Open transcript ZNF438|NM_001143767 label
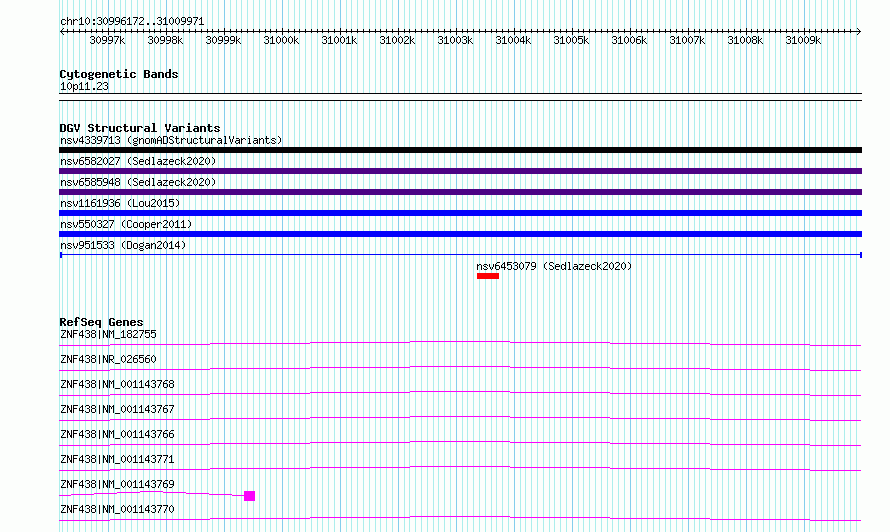This screenshot has height=532, width=890. [117, 409]
